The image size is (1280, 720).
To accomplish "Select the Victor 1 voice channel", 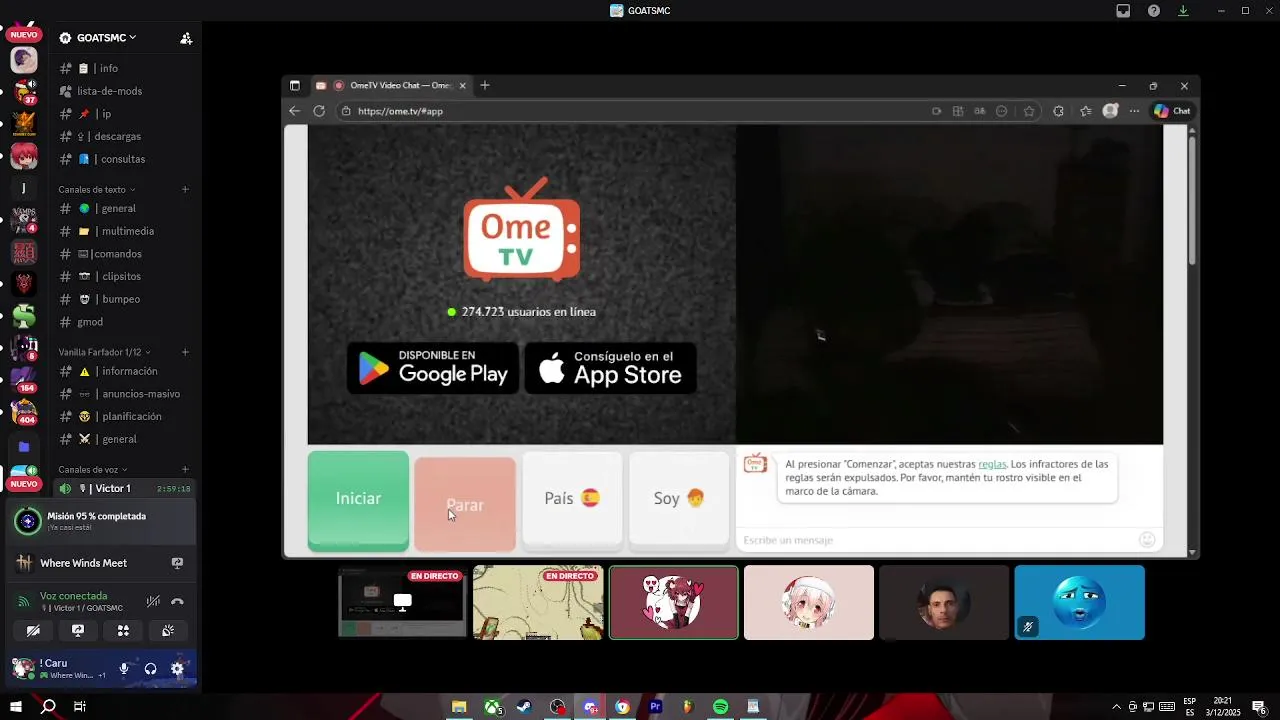I will coord(125,488).
